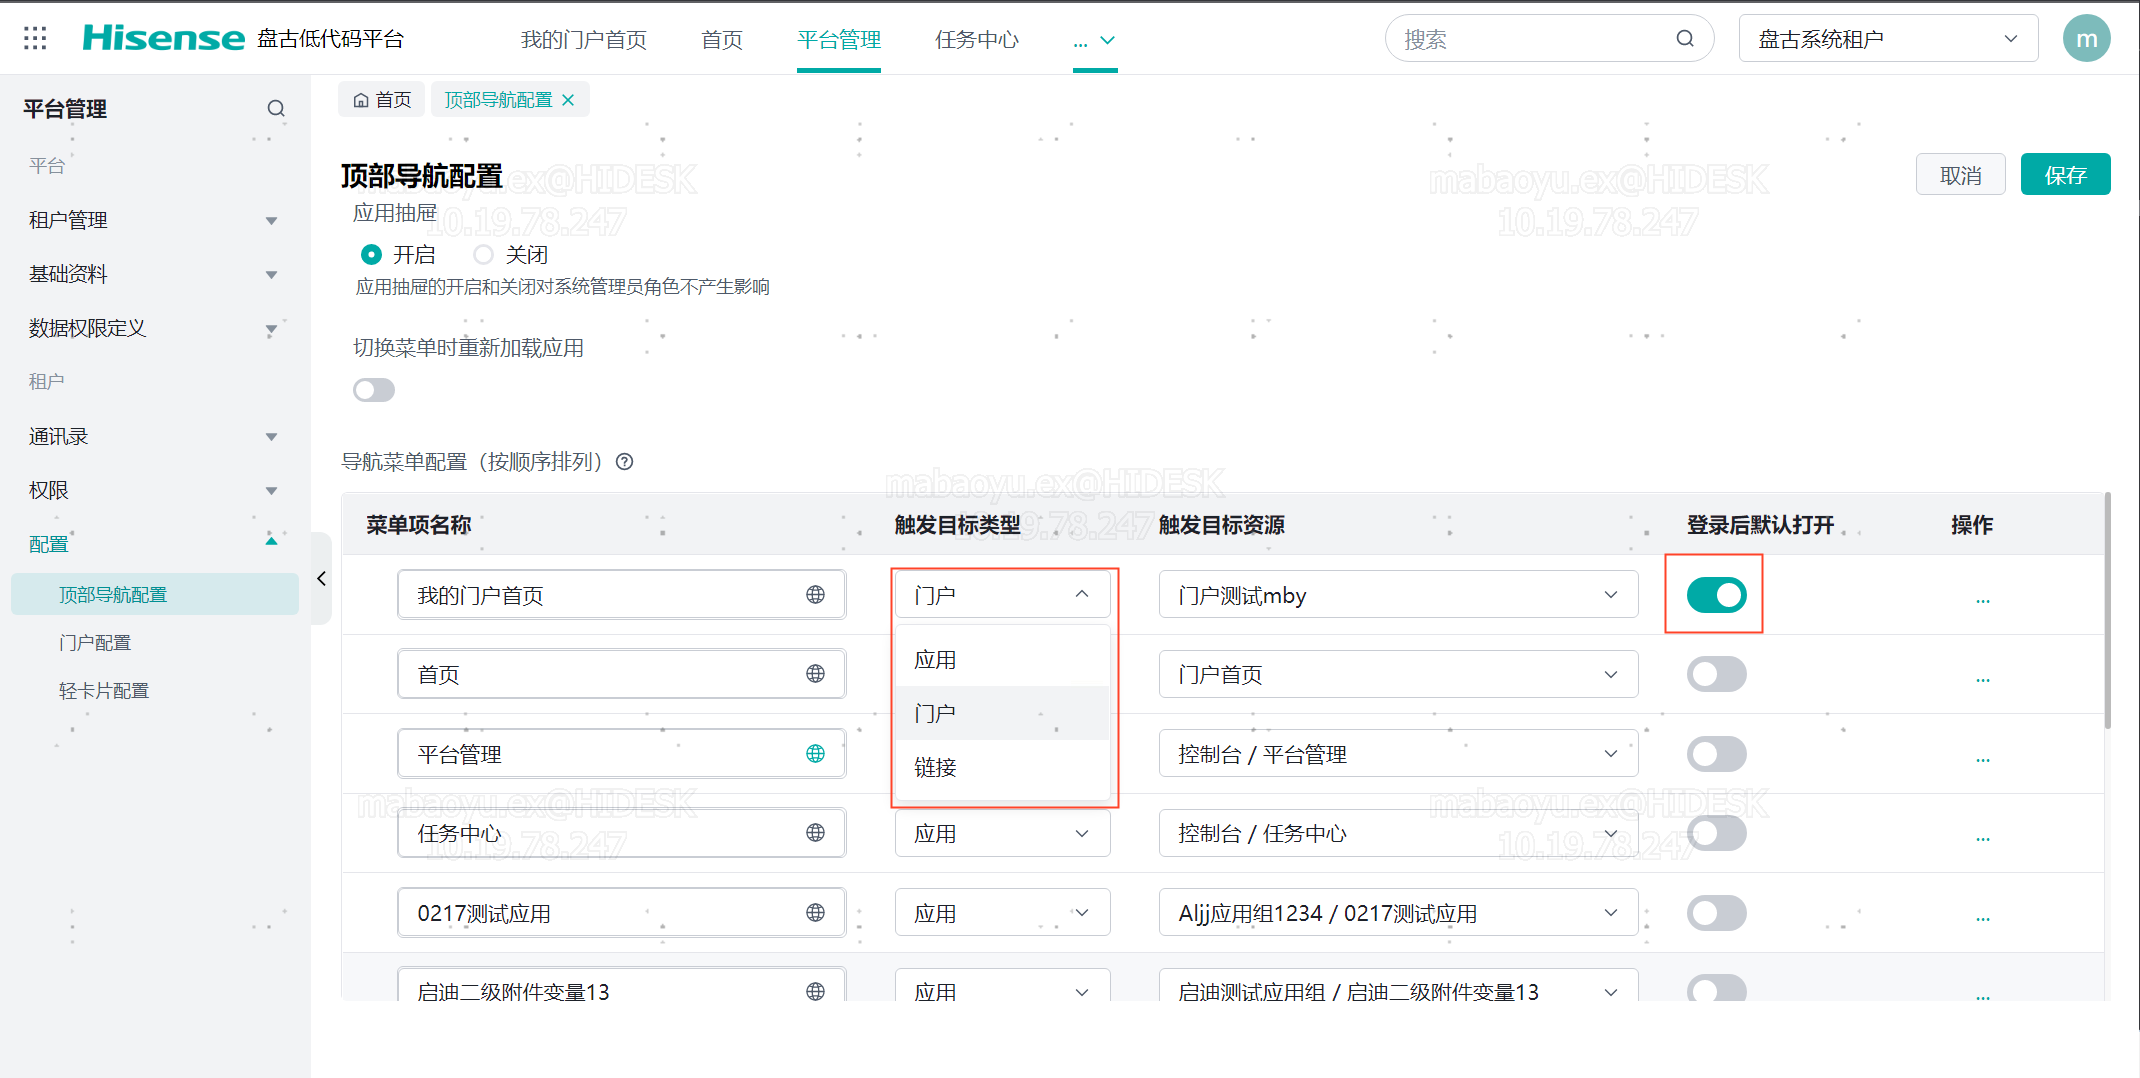
Task: Open user avatar menu
Action: [x=2086, y=39]
